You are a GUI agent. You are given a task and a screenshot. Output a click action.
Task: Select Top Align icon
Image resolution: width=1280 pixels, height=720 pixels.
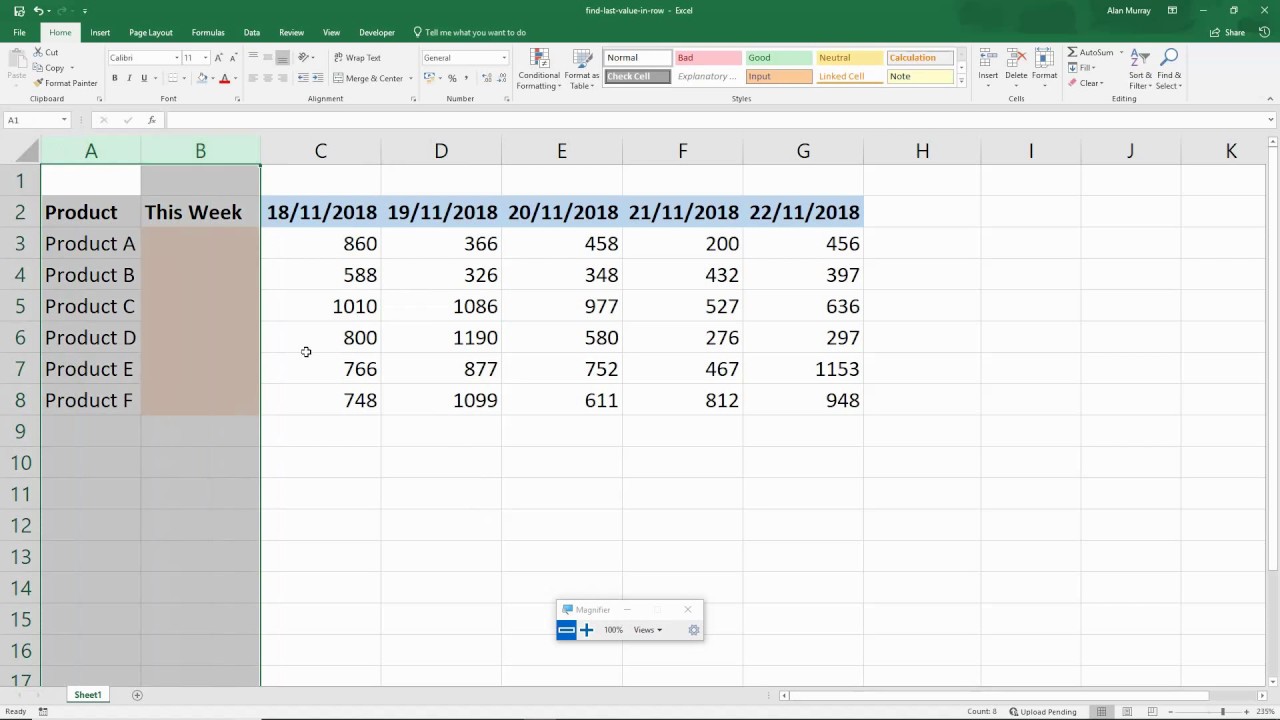tap(253, 57)
